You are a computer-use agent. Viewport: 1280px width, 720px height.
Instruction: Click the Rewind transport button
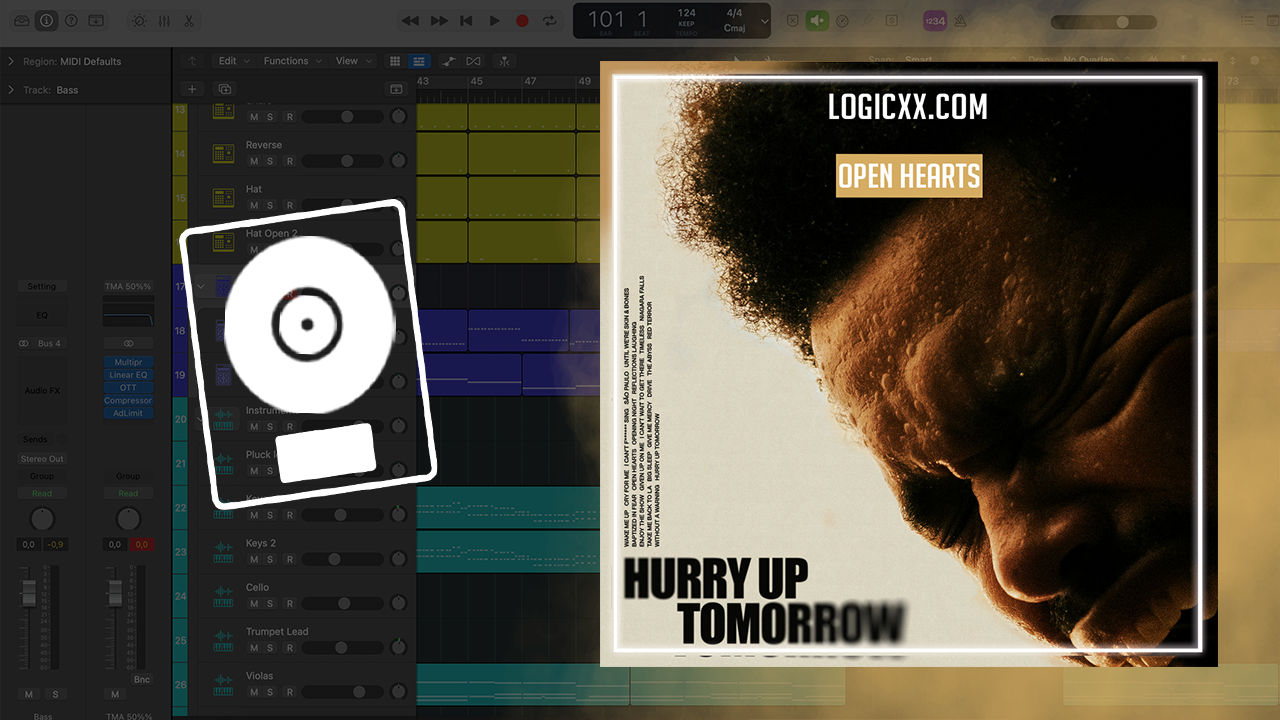coord(410,20)
